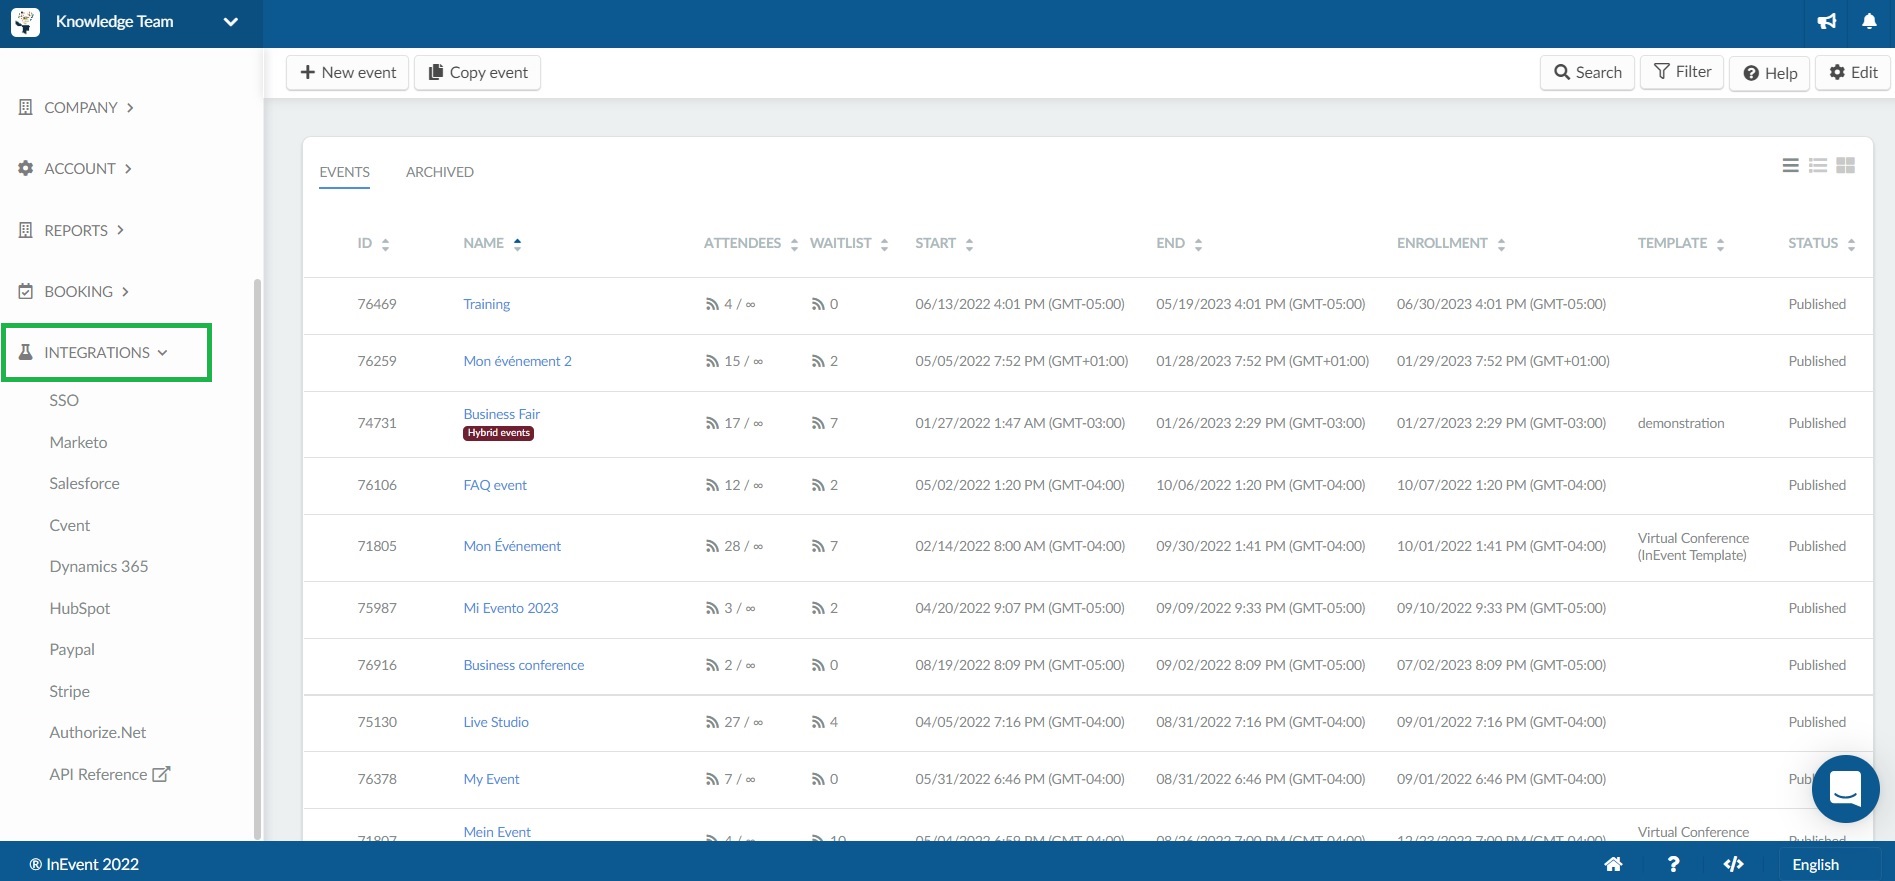Click the Hybrid events tag
1895x881 pixels.
pos(498,433)
